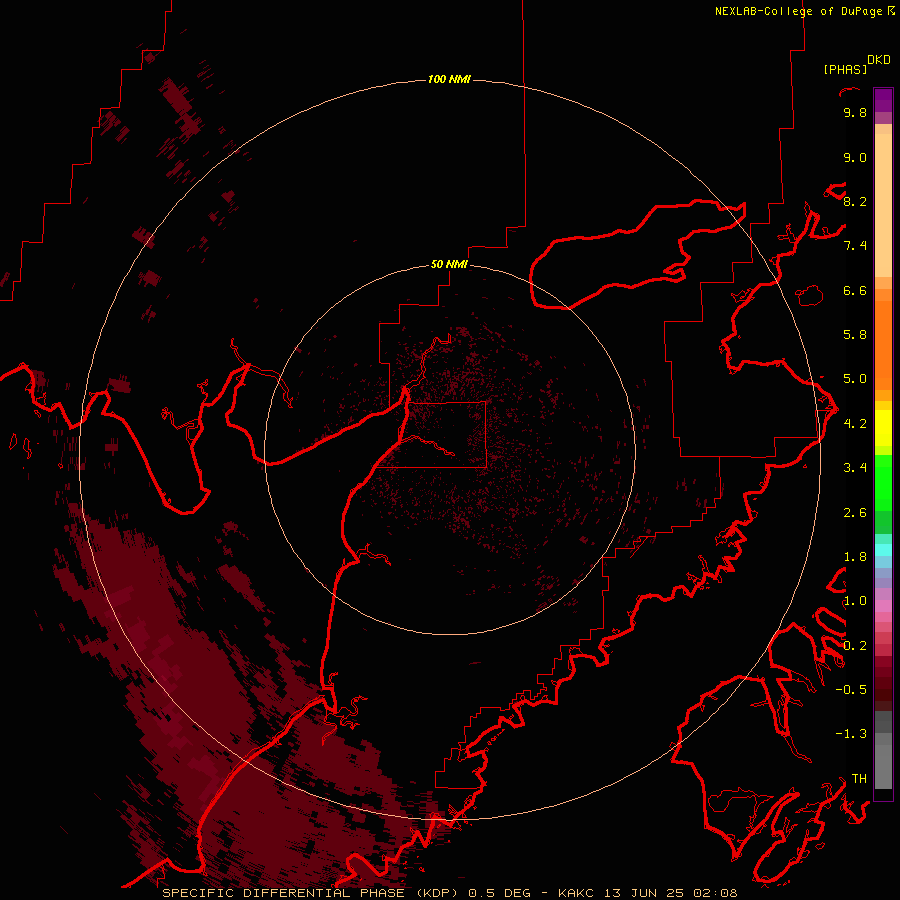Pick the yellow band of the color bar
The height and width of the screenshot is (900, 900).
(883, 428)
